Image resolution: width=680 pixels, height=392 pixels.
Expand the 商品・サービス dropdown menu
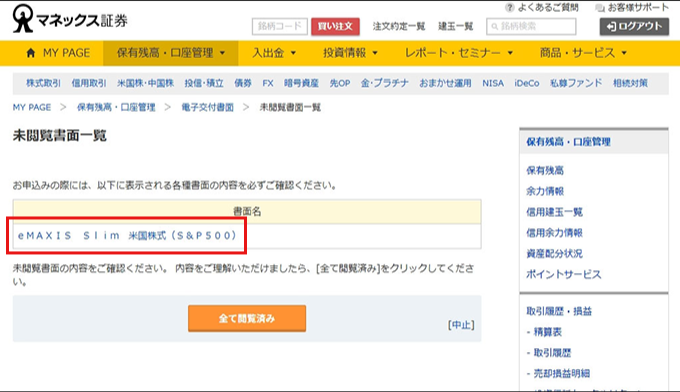[583, 53]
